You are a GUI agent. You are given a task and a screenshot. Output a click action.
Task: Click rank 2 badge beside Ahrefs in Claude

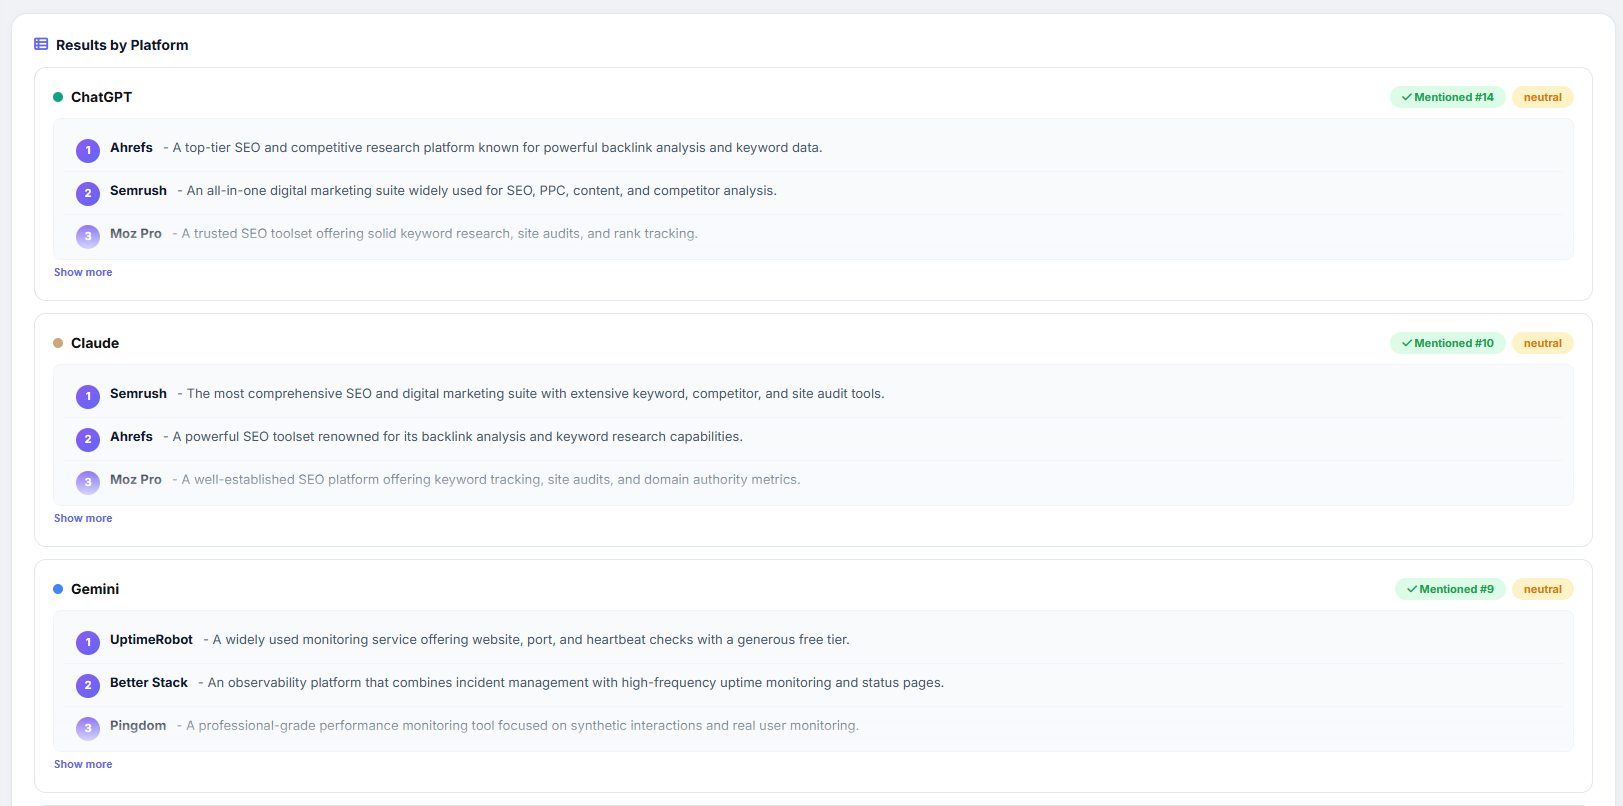point(88,439)
